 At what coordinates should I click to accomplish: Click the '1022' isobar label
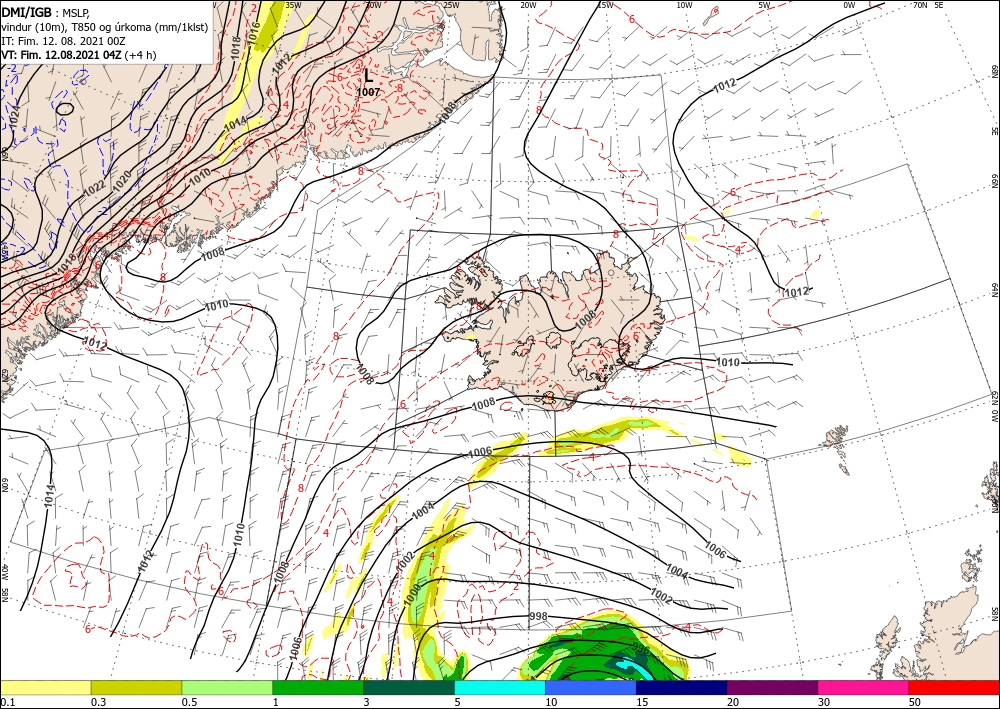[x=94, y=189]
